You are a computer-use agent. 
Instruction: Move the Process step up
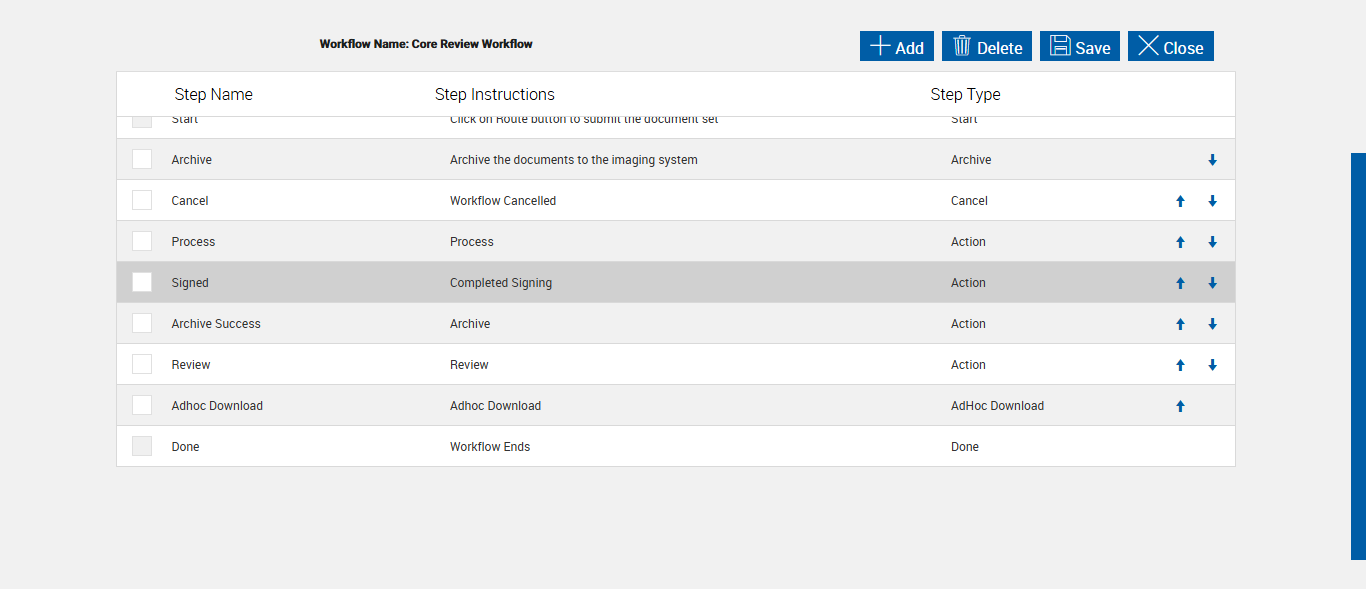1180,242
